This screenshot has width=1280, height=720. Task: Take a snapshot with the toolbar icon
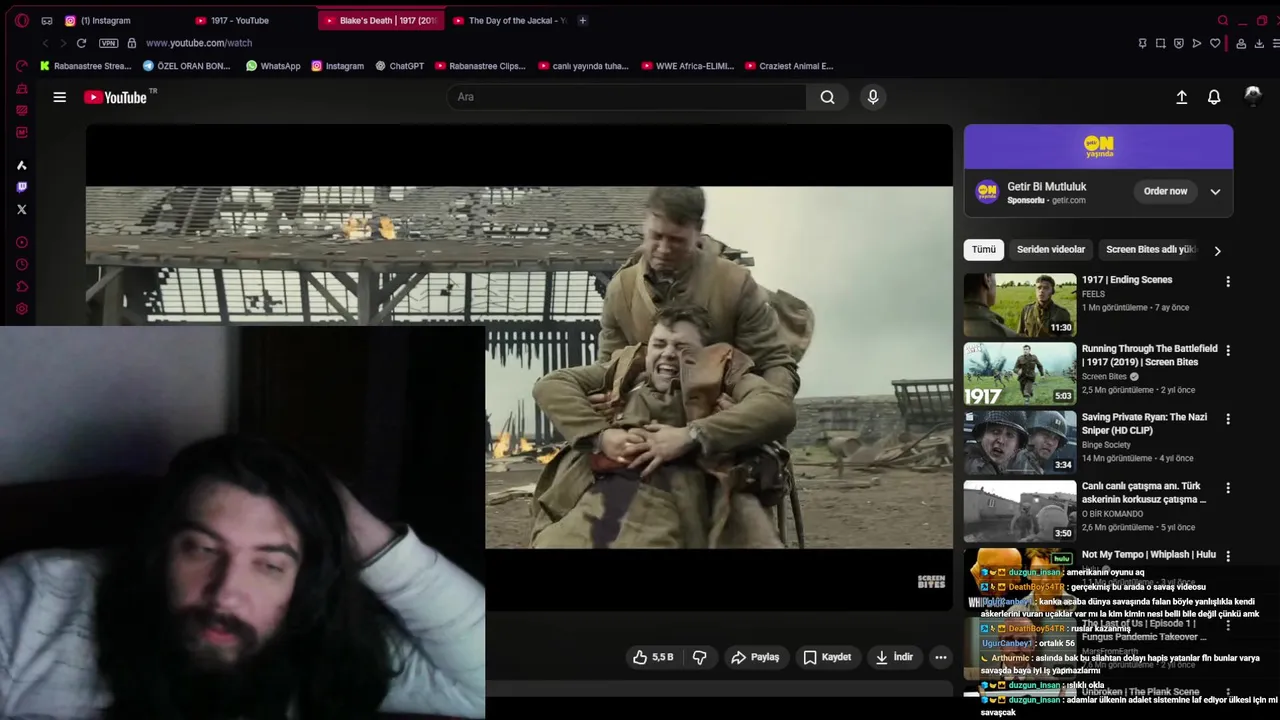click(x=1160, y=43)
